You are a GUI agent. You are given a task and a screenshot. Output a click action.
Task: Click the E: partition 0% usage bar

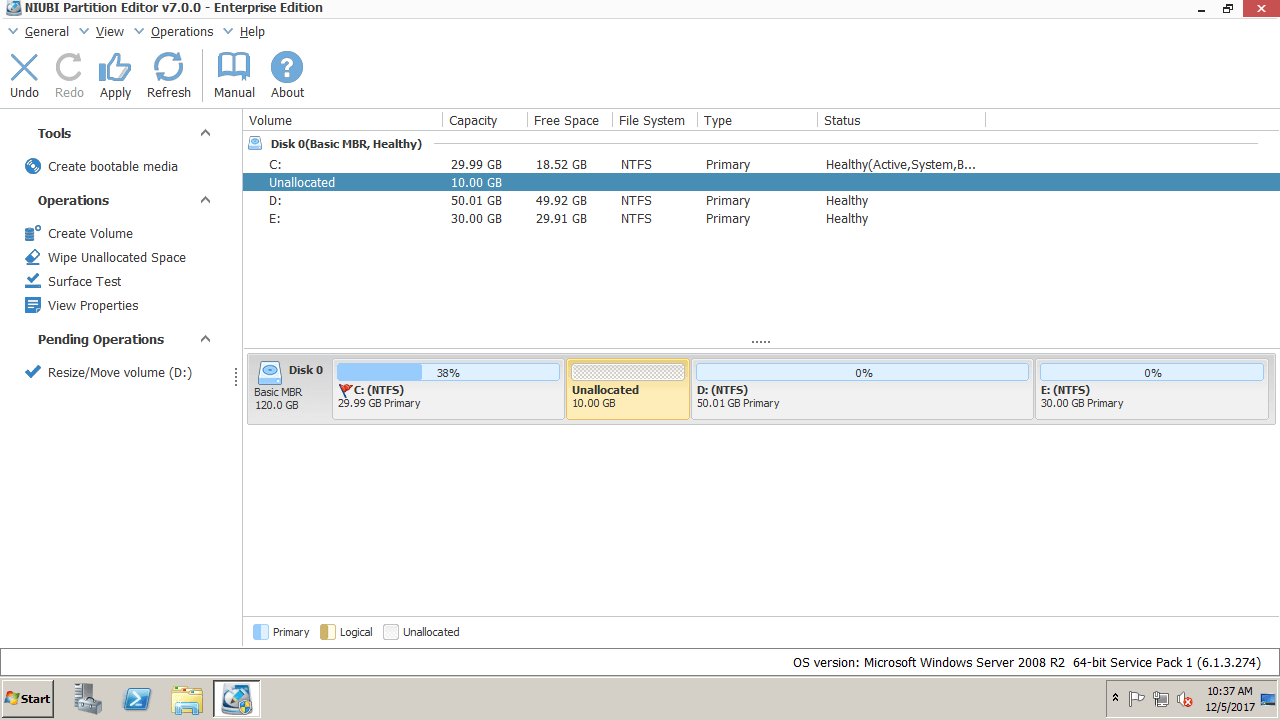1152,372
